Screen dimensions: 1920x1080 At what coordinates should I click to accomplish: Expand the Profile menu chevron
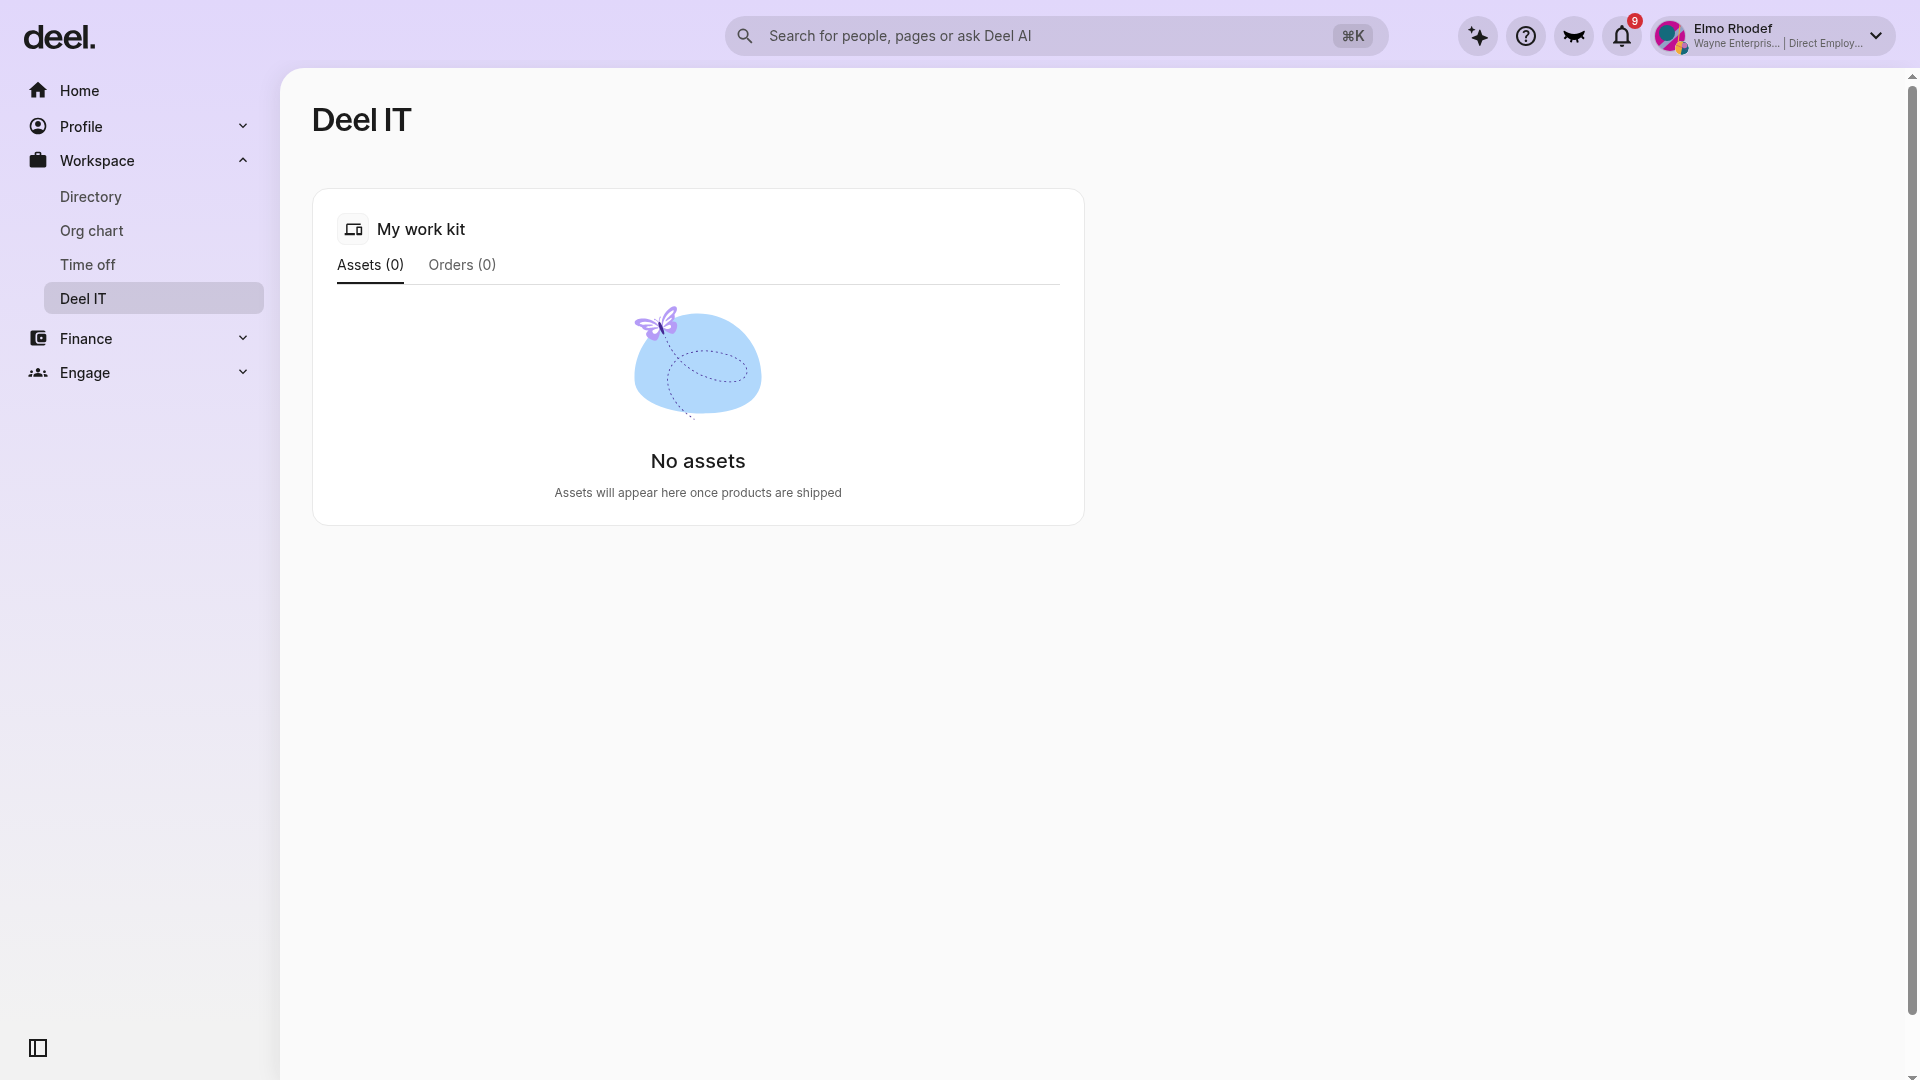pos(243,126)
